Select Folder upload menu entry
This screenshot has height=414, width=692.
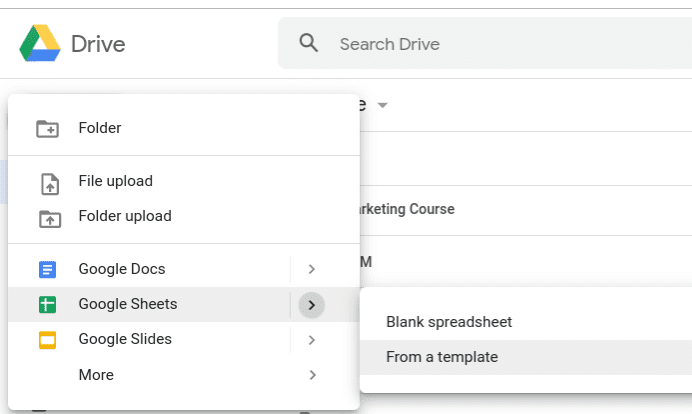[125, 216]
